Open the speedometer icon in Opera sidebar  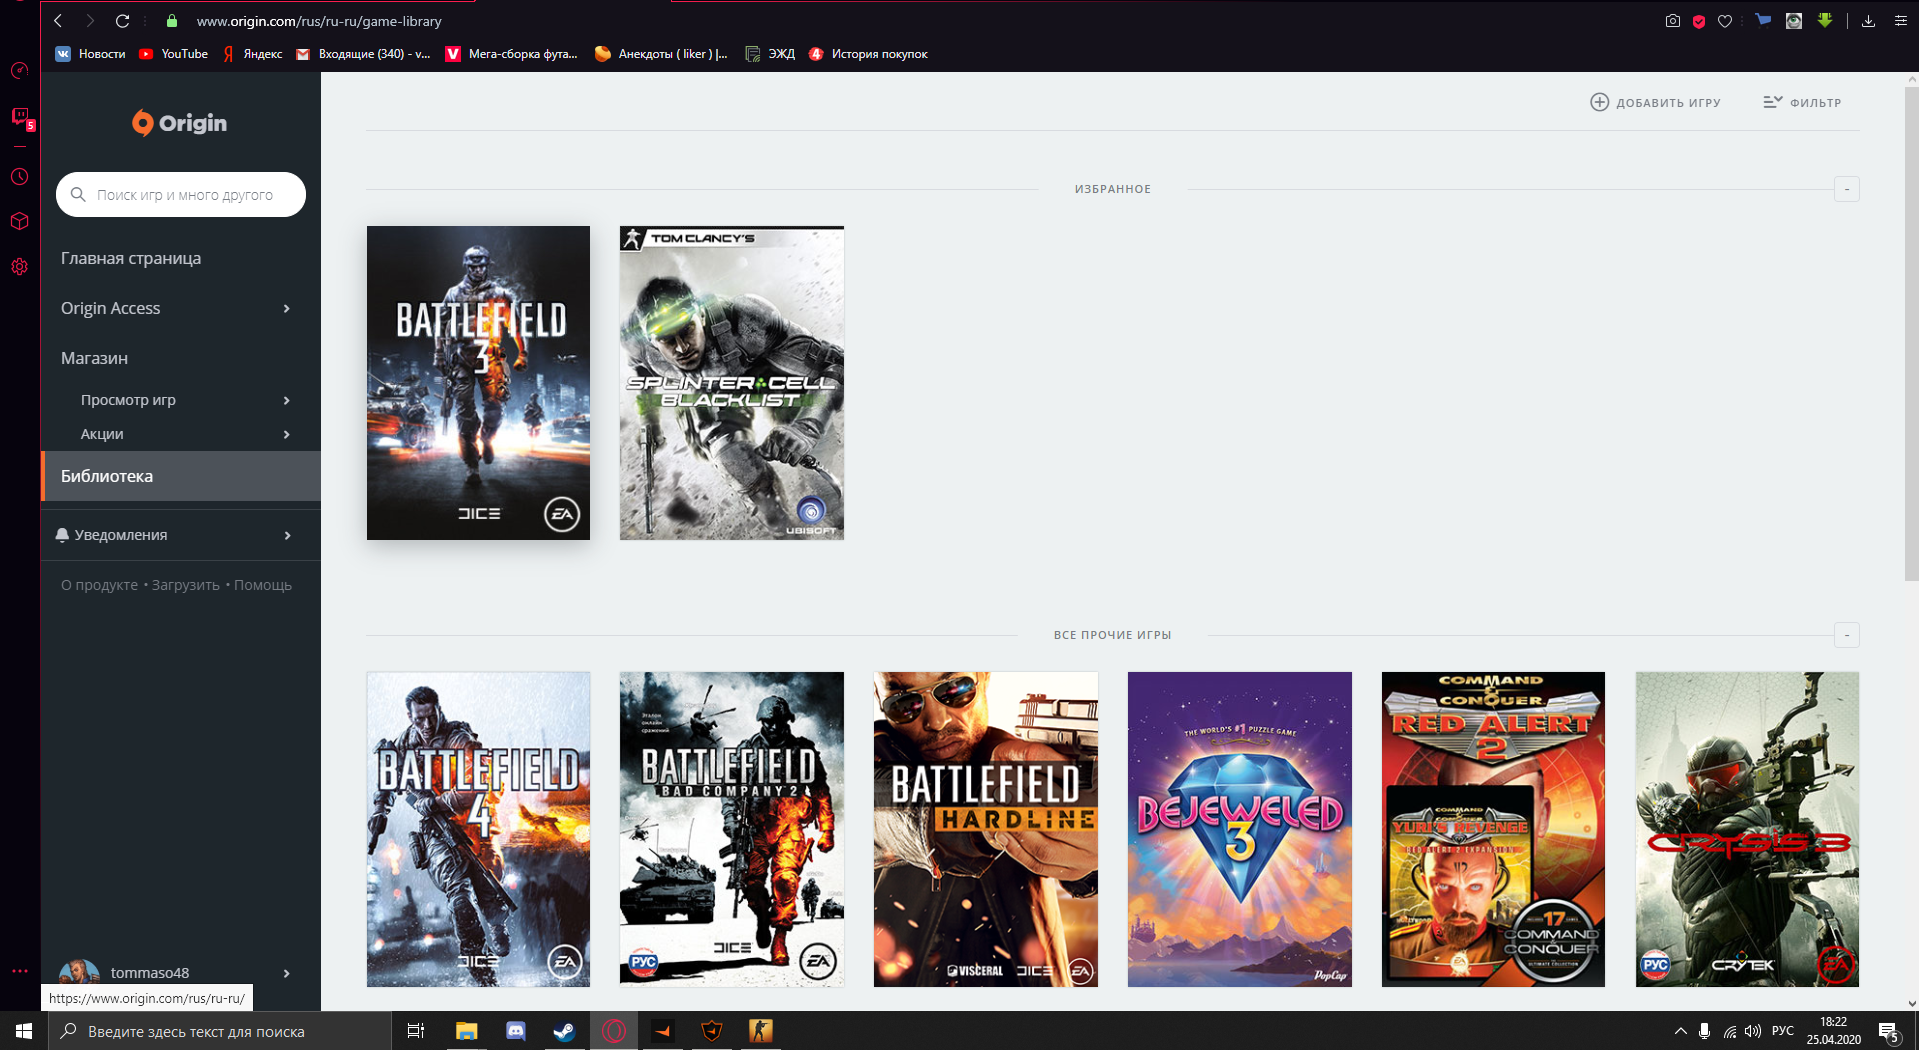click(19, 71)
